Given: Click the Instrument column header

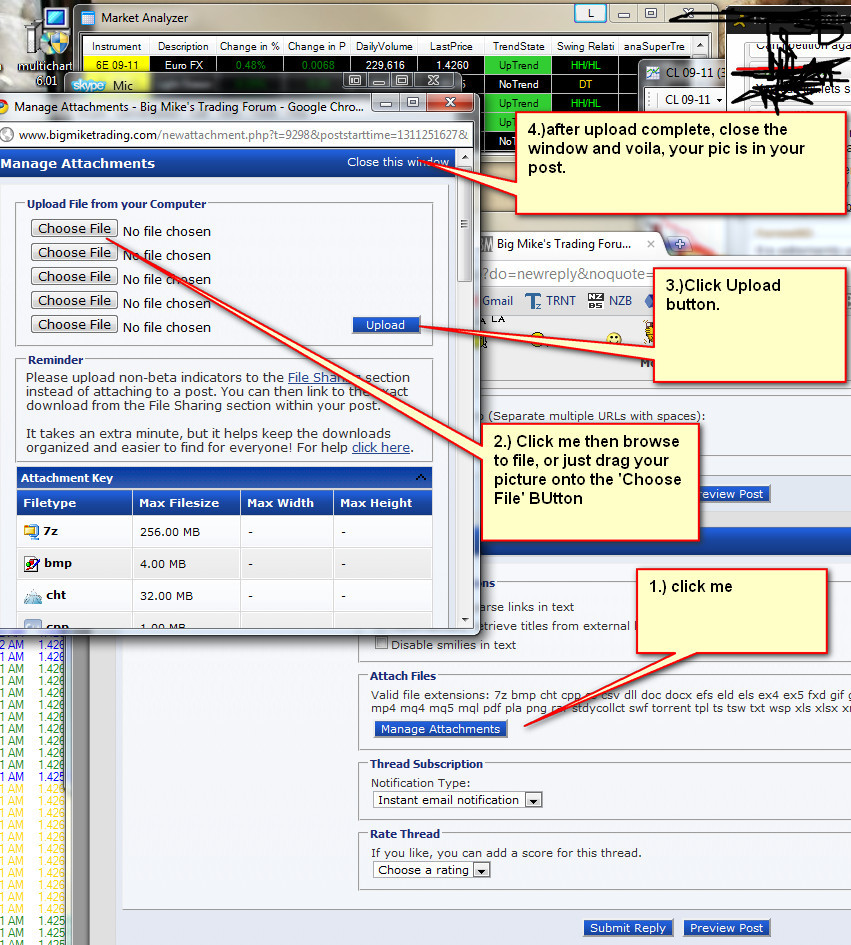Looking at the screenshot, I should click(x=116, y=46).
